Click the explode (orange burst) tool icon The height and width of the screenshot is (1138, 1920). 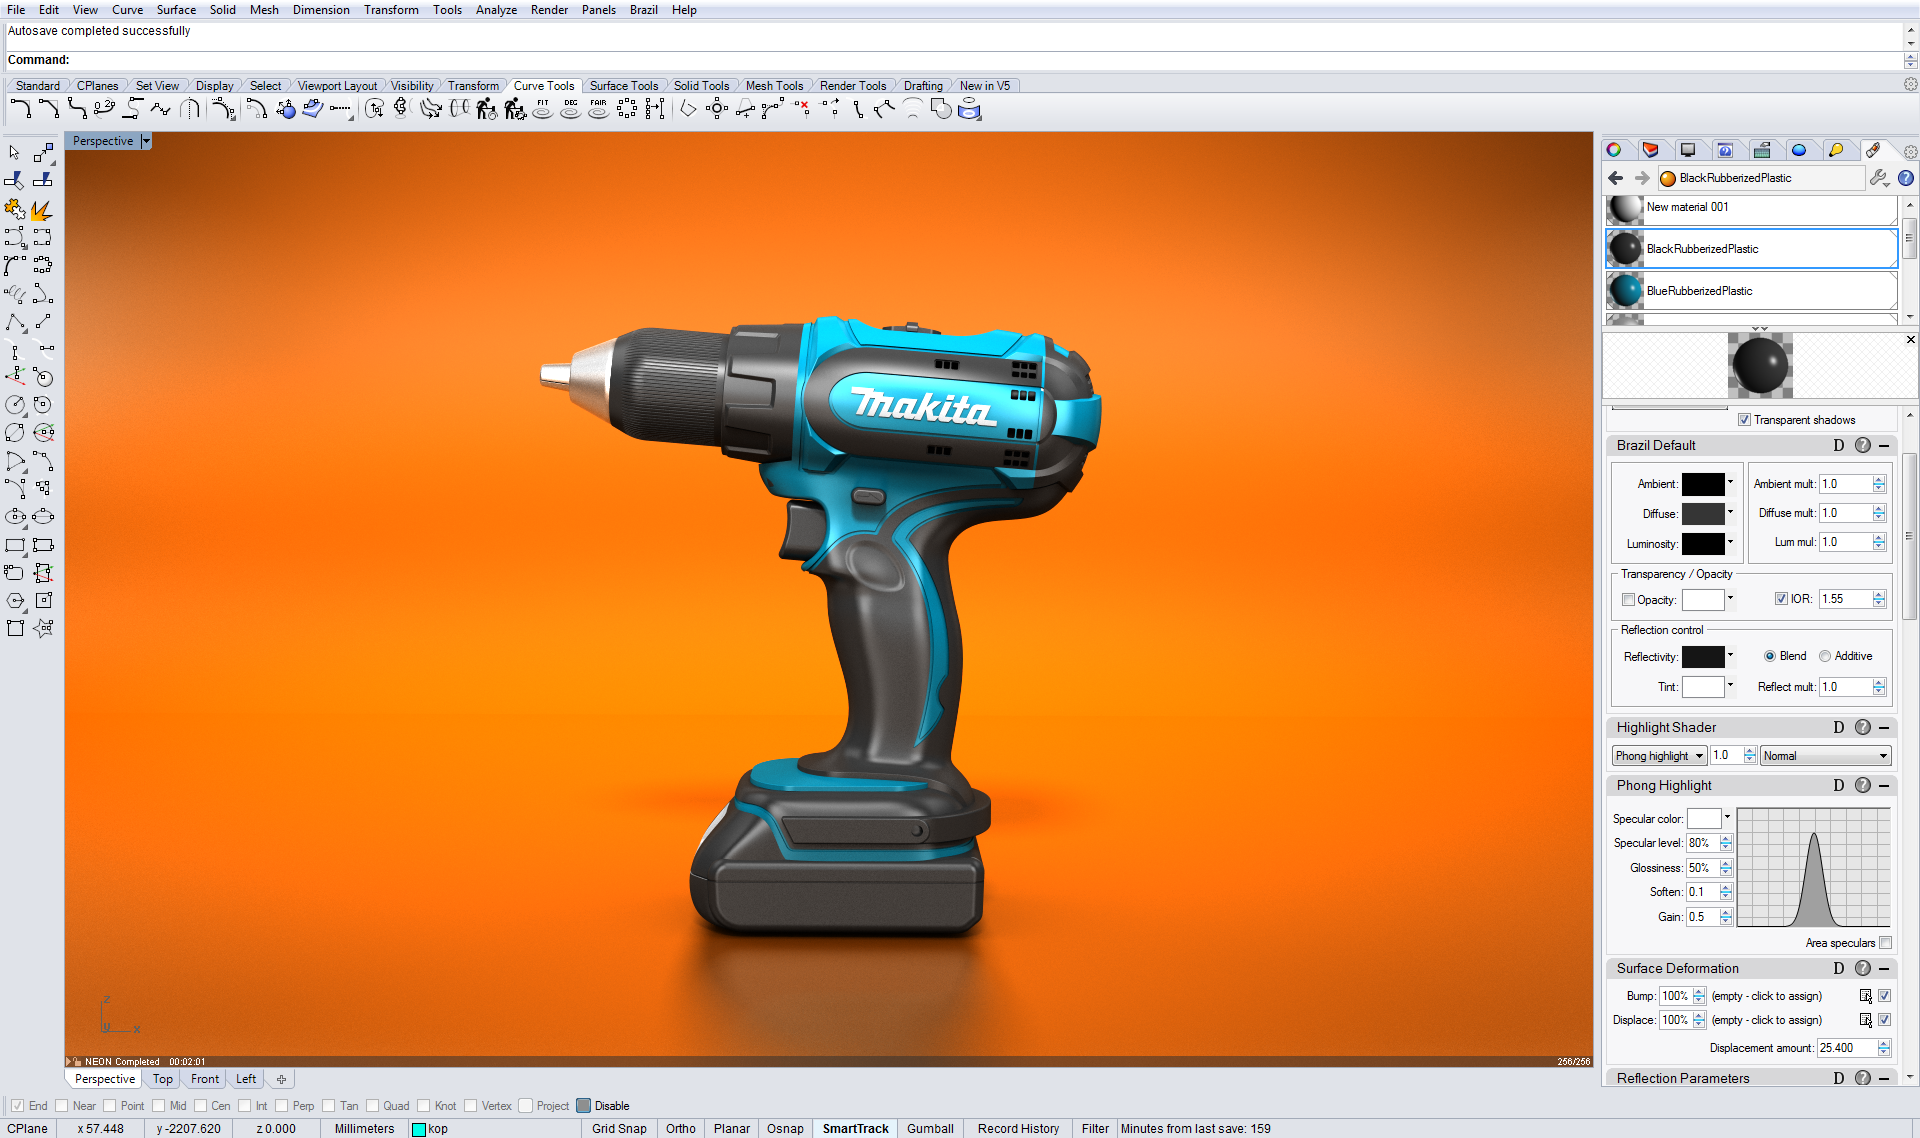(x=42, y=209)
